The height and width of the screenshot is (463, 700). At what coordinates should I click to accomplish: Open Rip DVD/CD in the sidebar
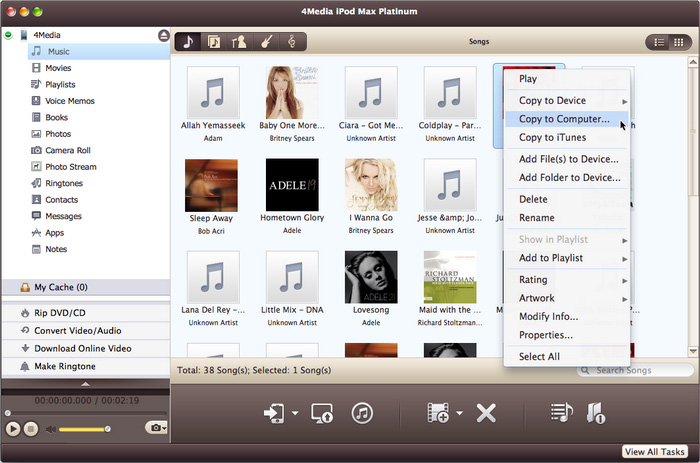coord(60,313)
